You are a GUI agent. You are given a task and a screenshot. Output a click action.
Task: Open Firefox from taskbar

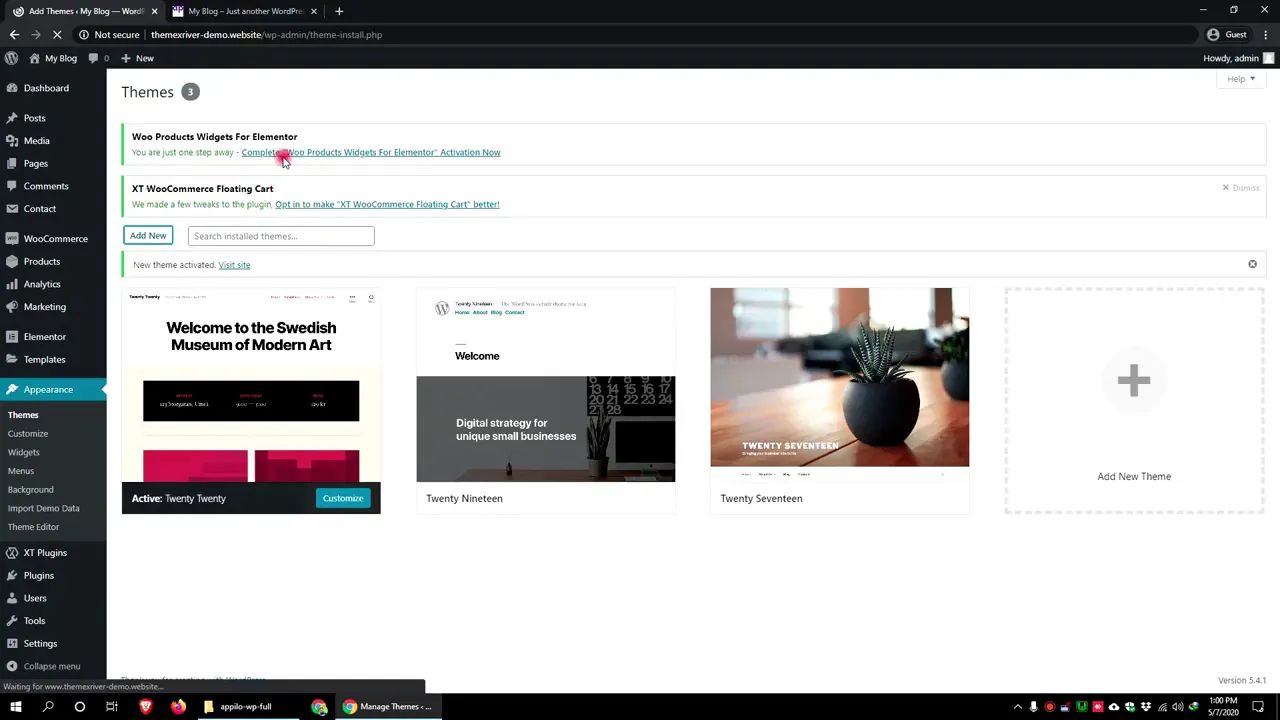click(x=177, y=707)
